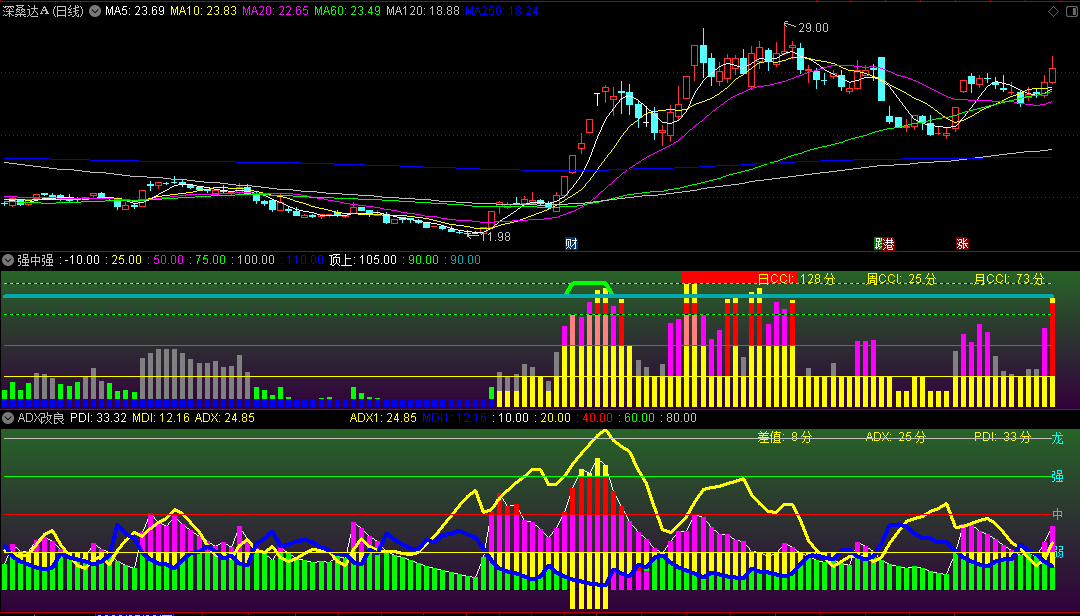Expand the 强中强 indicator dropdown arrow
The image size is (1080, 616).
8,260
